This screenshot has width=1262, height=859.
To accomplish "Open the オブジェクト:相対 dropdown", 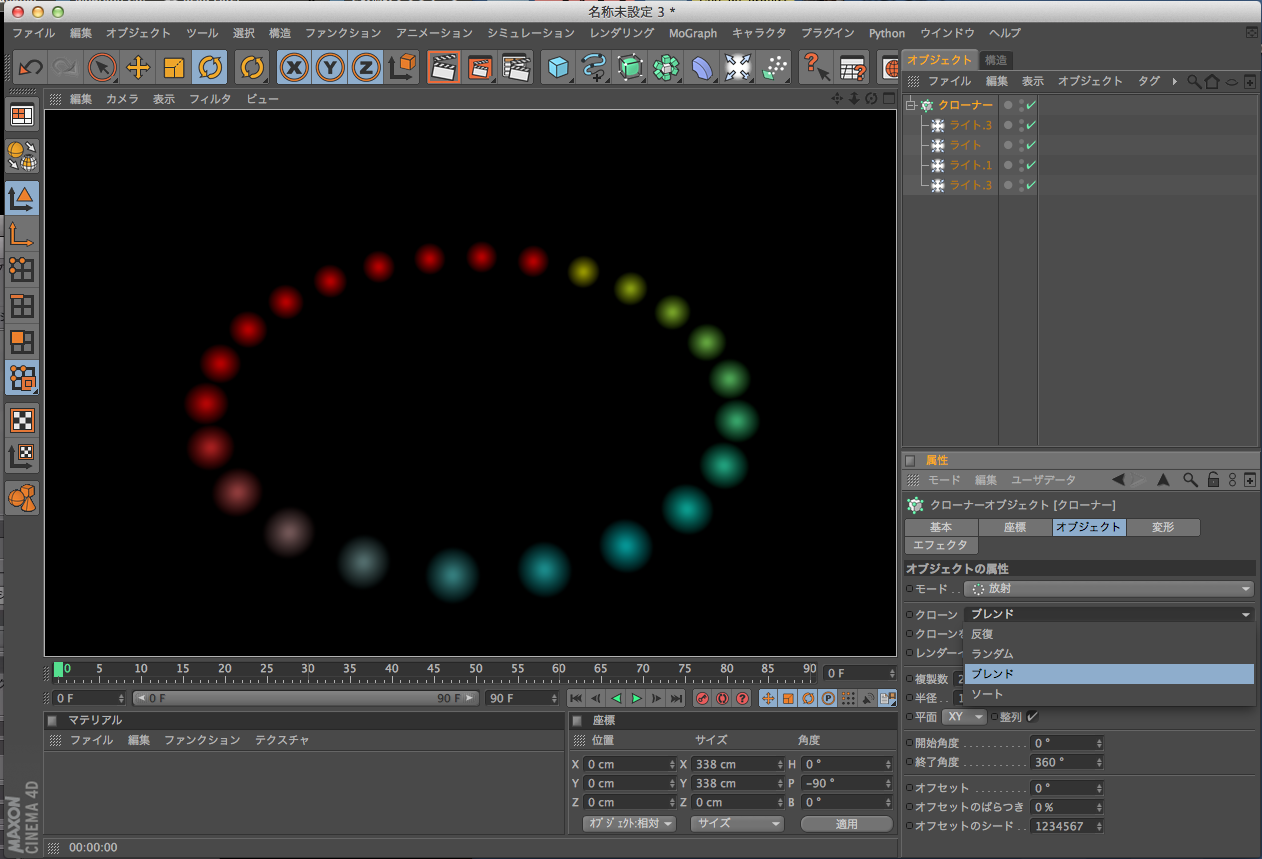I will coord(630,824).
